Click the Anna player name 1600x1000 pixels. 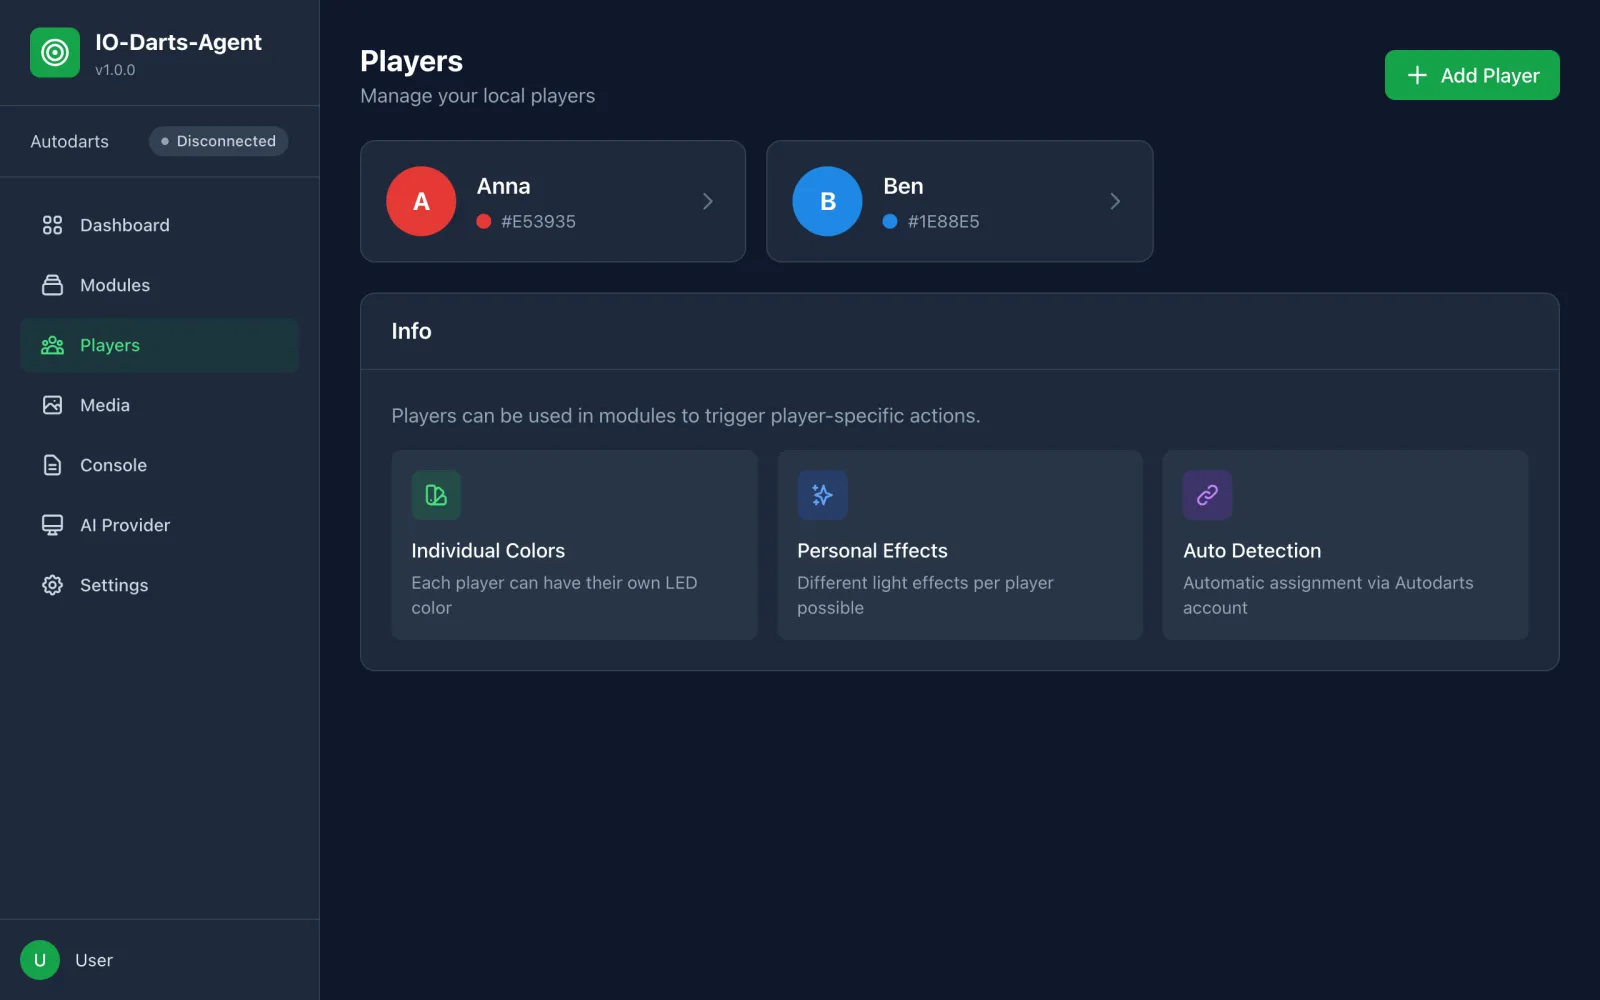(504, 186)
